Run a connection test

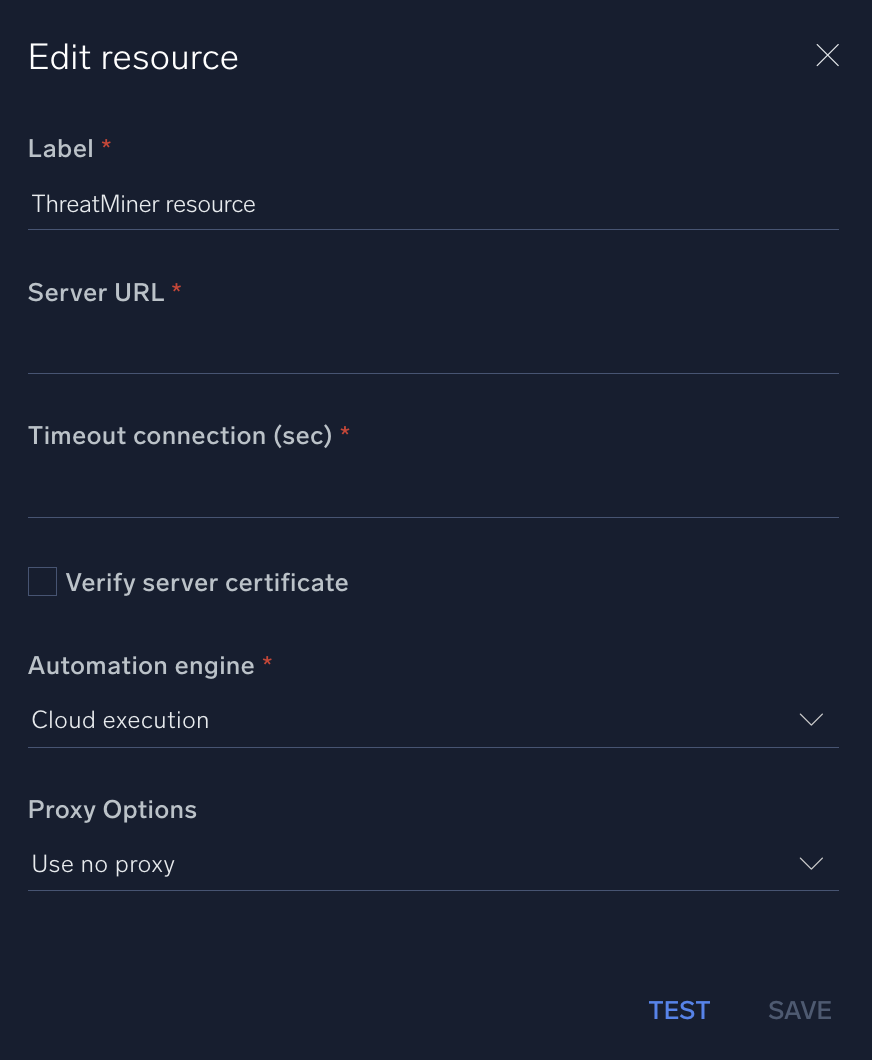click(679, 1010)
